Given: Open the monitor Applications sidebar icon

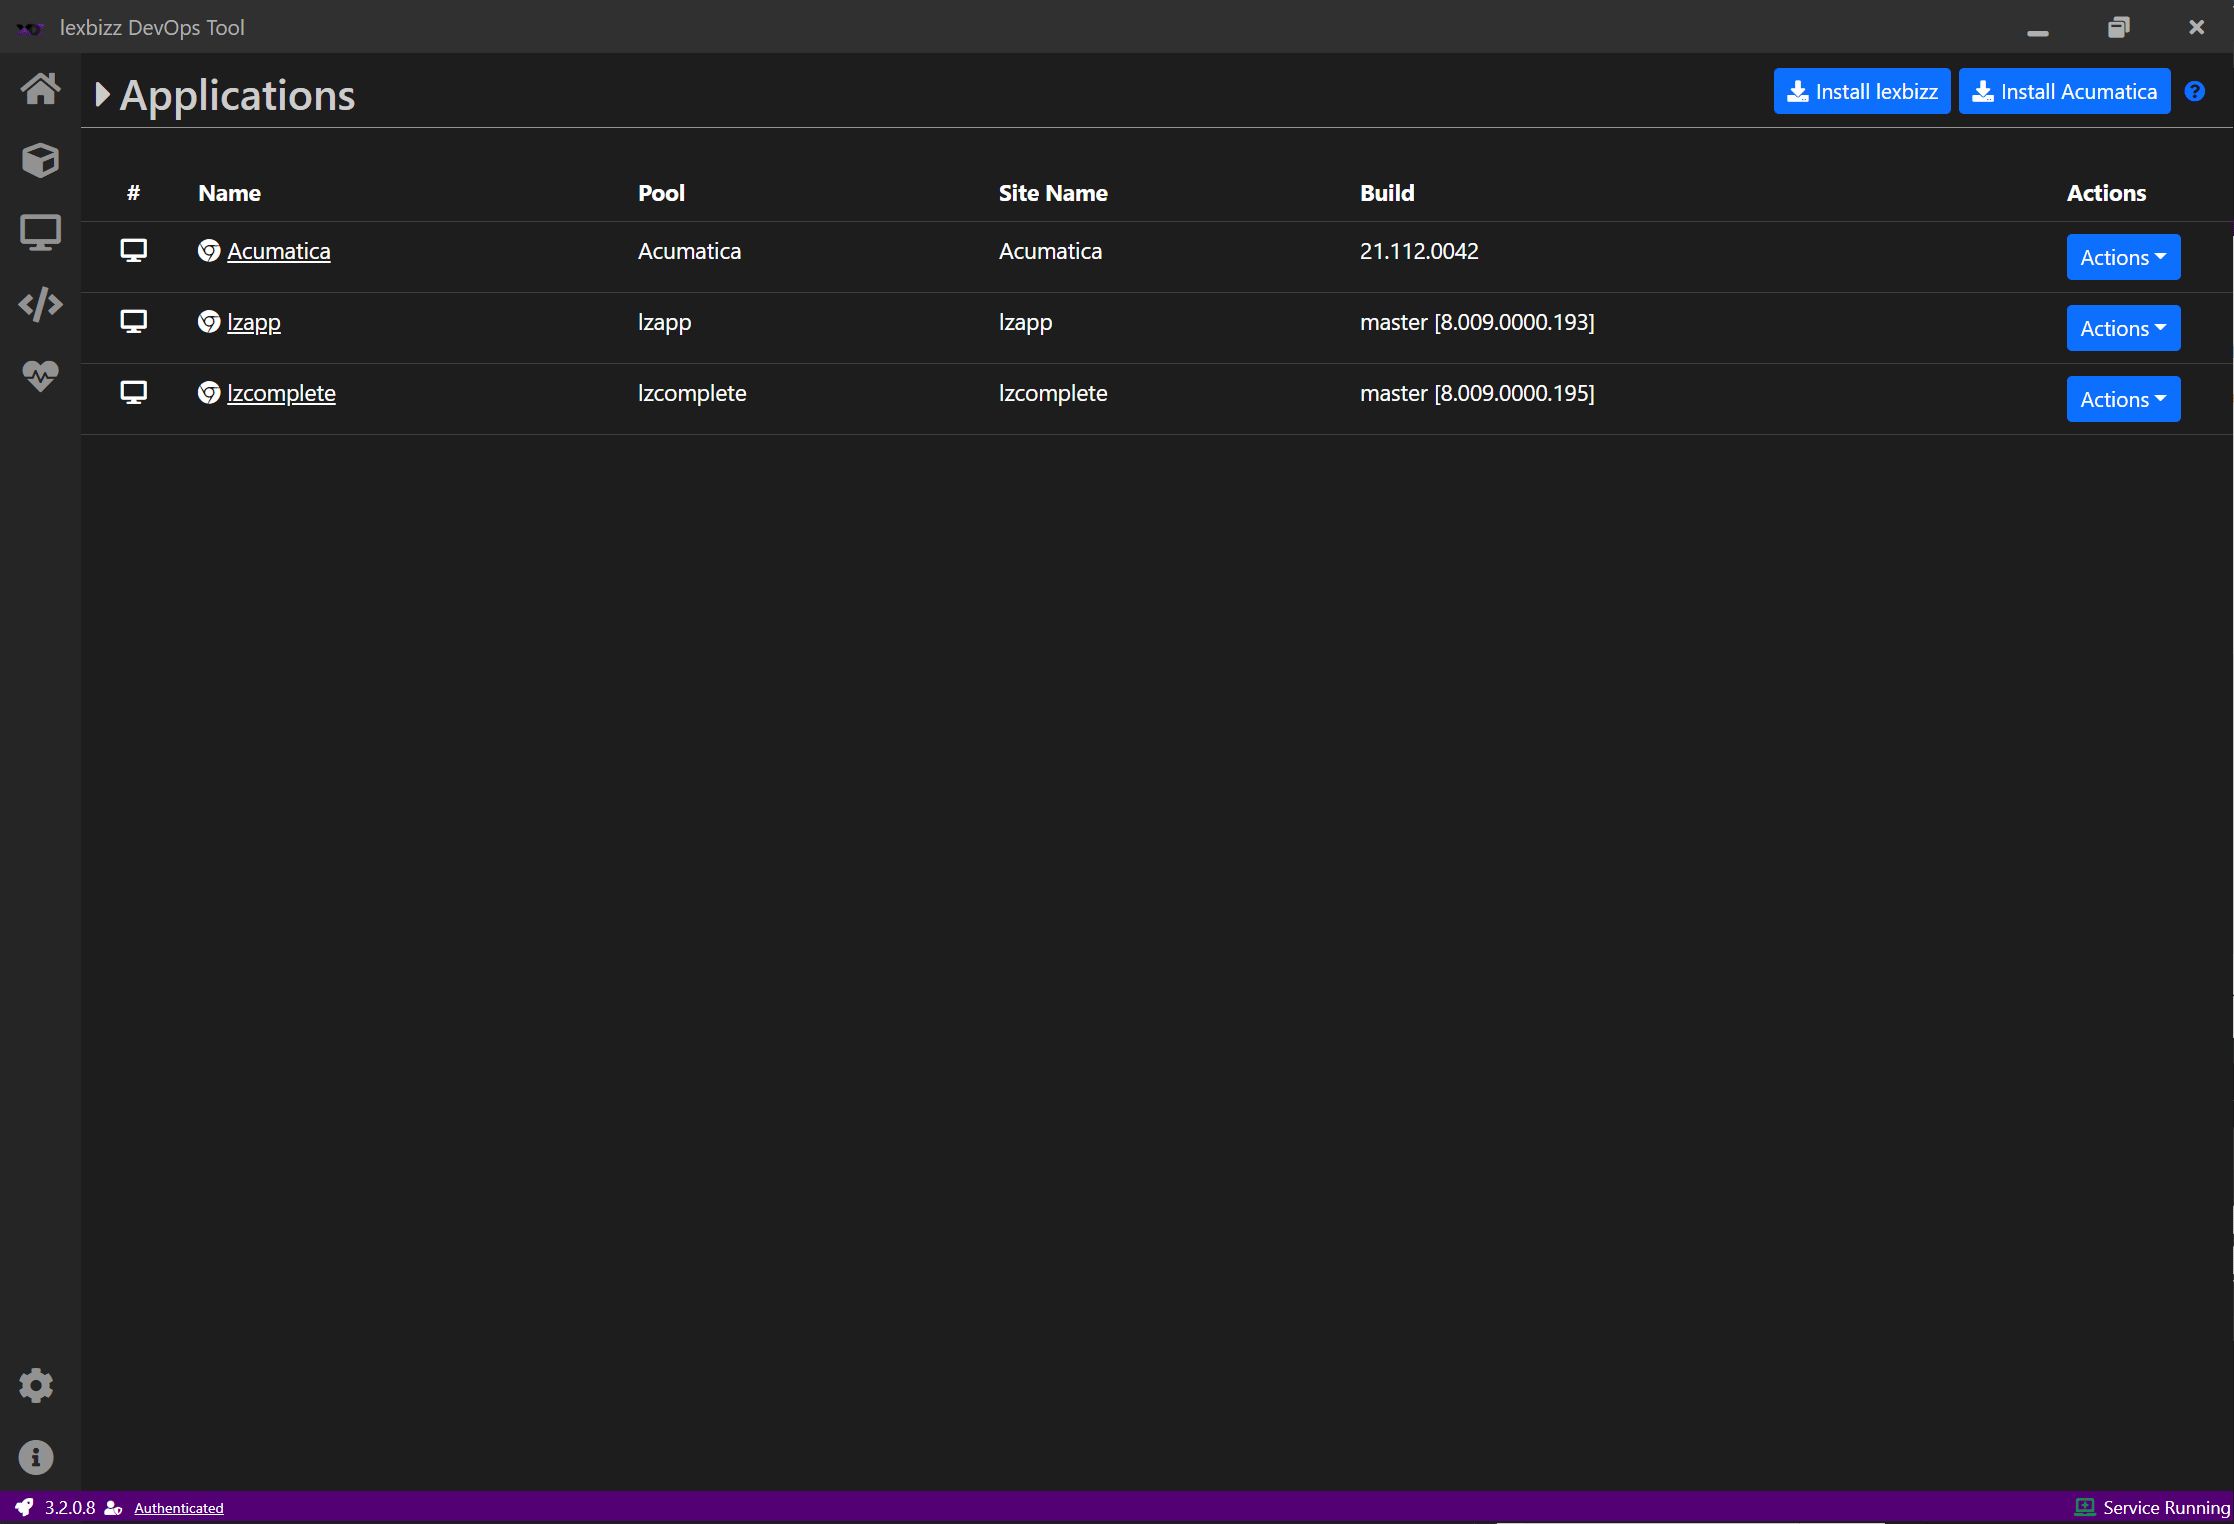Looking at the screenshot, I should click(40, 232).
